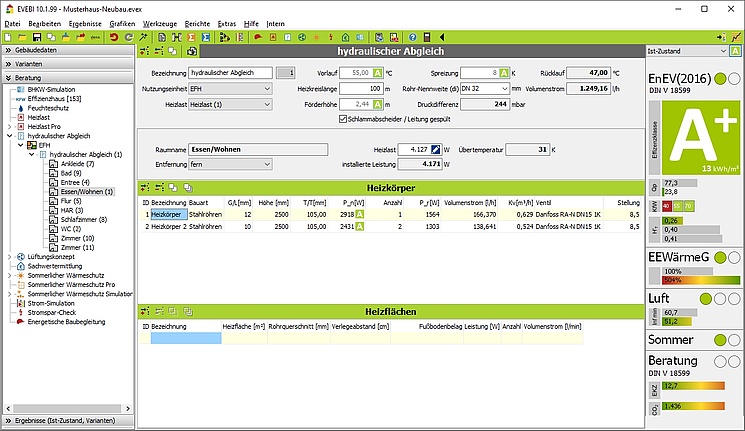Image resolution: width=745 pixels, height=431 pixels.
Task: Click the blue help question mark icon
Action: coord(412,37)
